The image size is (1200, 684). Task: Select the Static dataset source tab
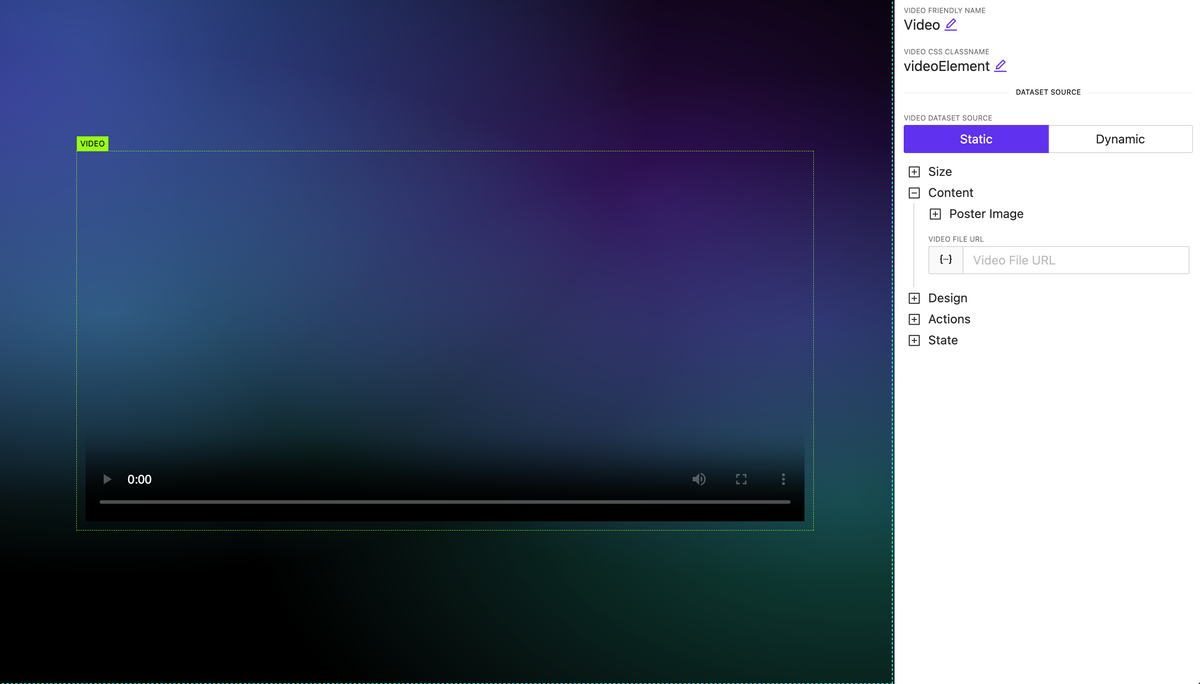pyautogui.click(x=976, y=138)
